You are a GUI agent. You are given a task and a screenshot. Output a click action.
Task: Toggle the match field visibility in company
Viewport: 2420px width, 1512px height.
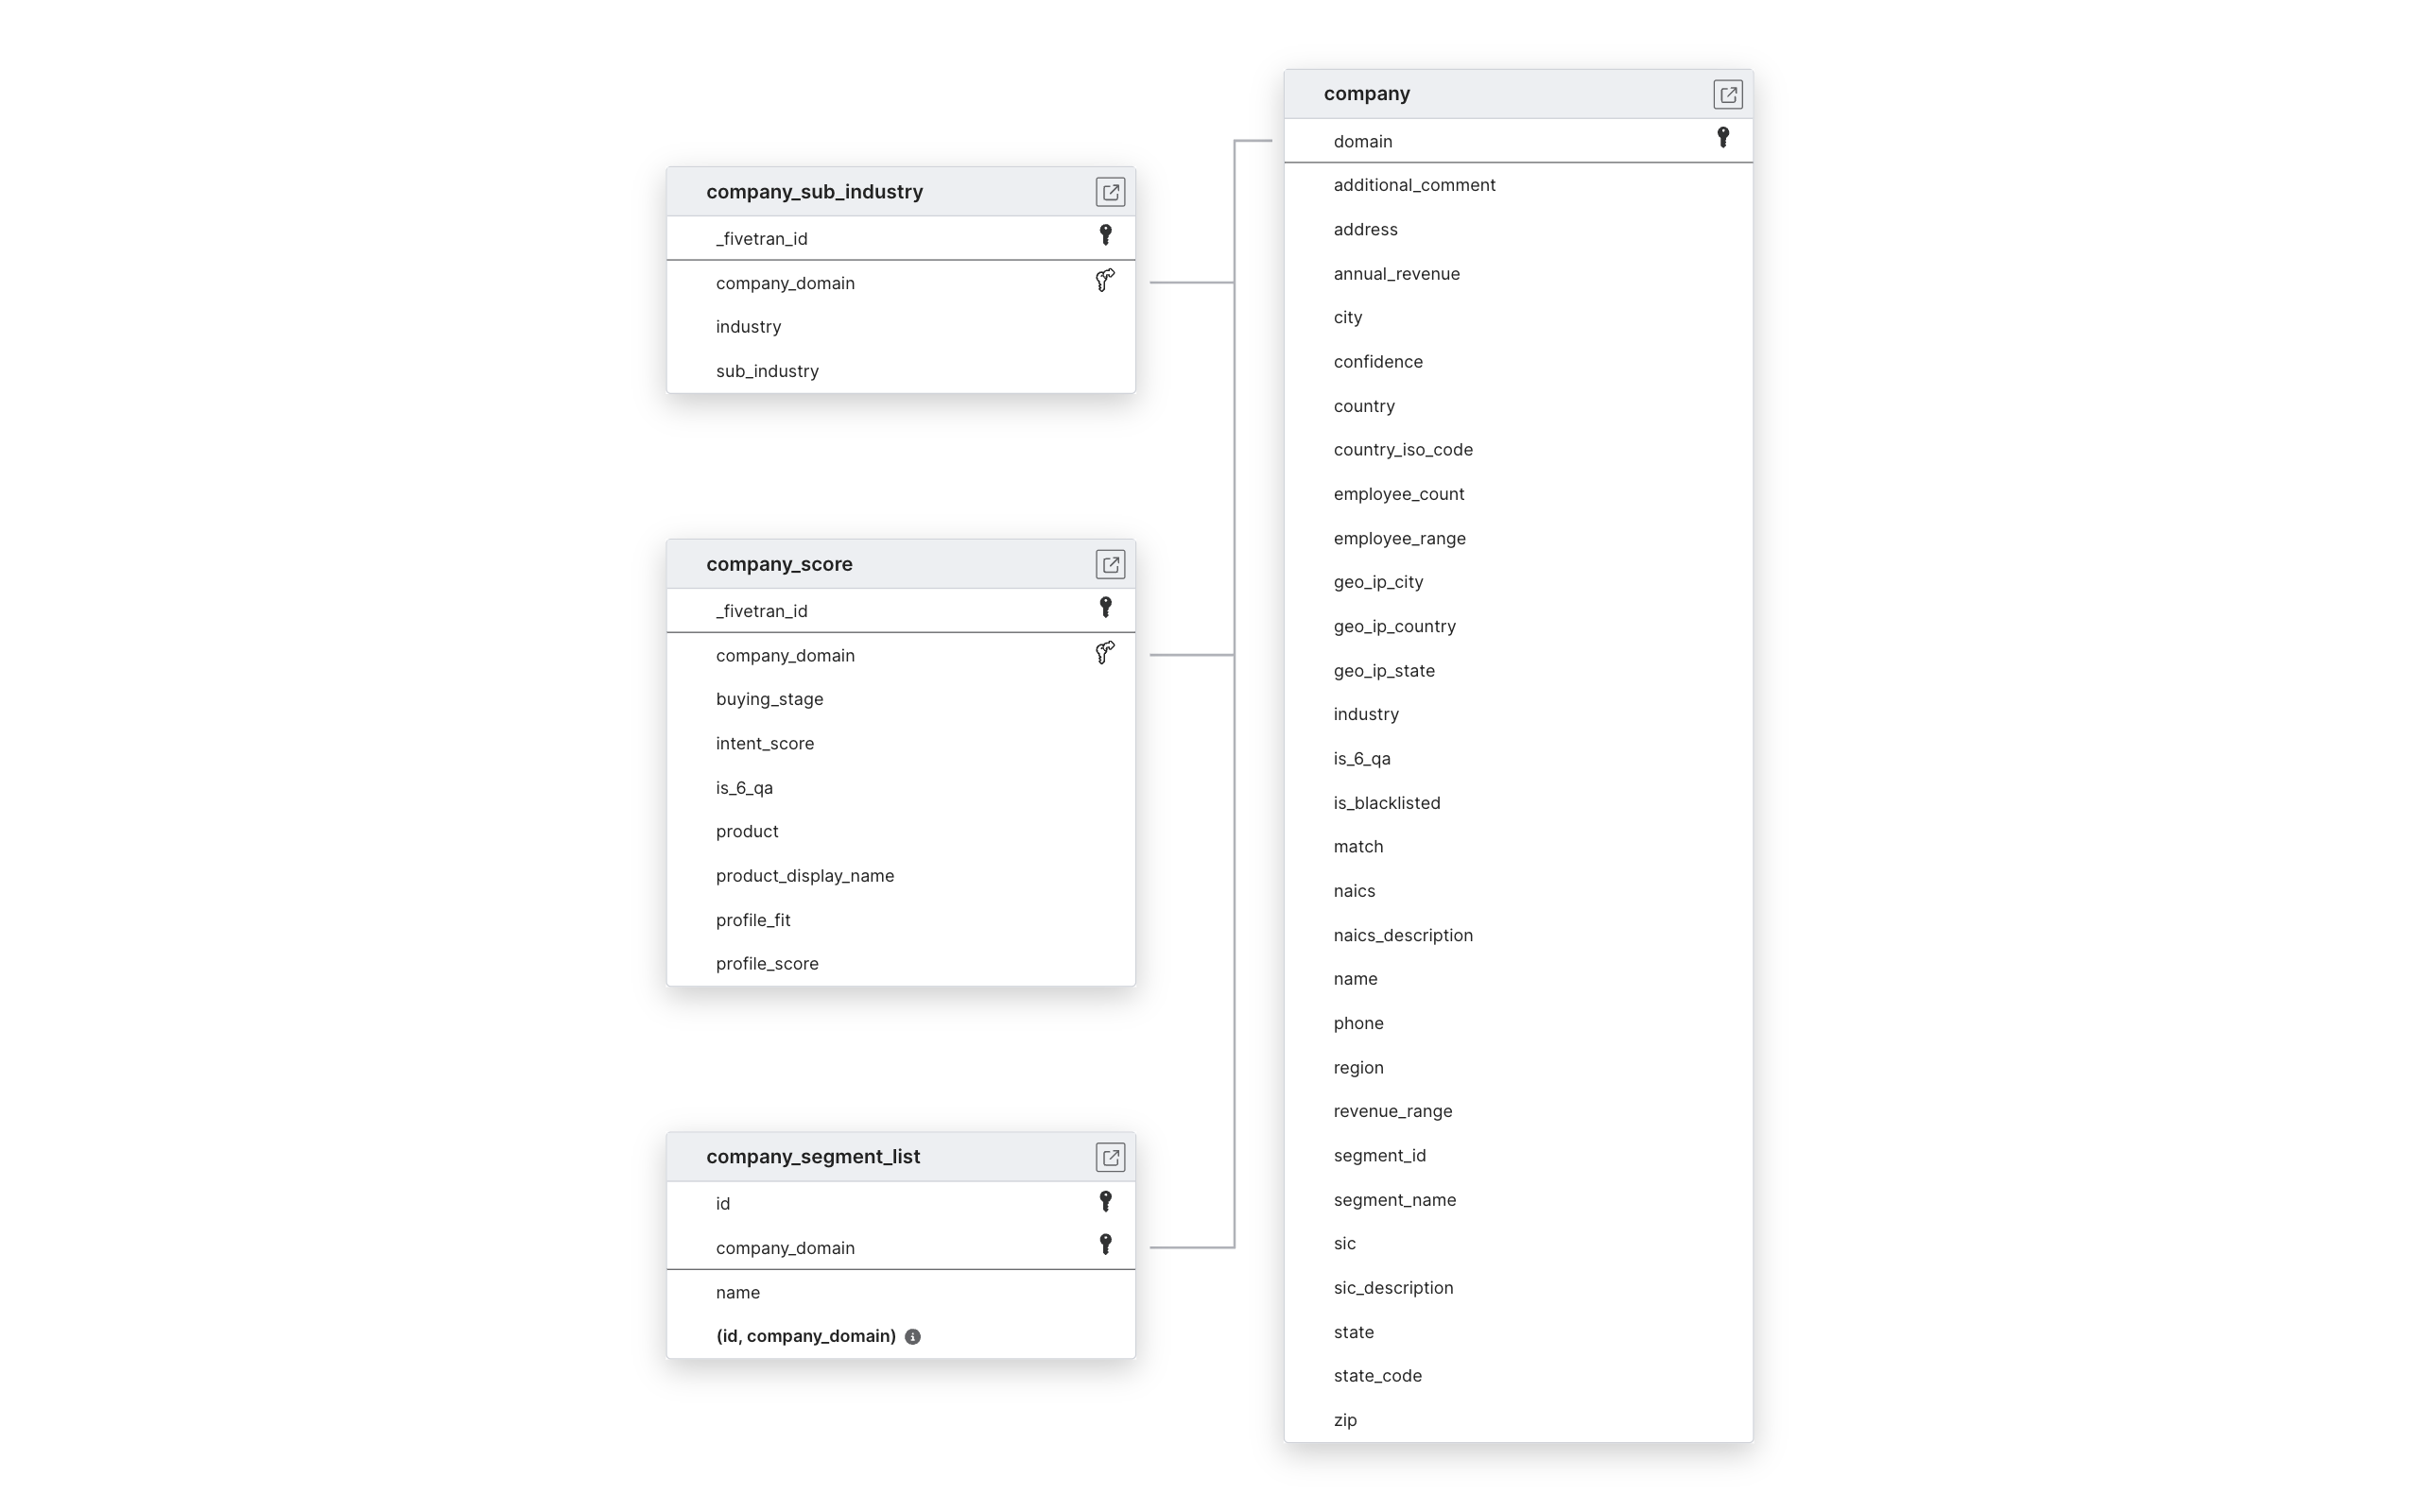pyautogui.click(x=1357, y=845)
